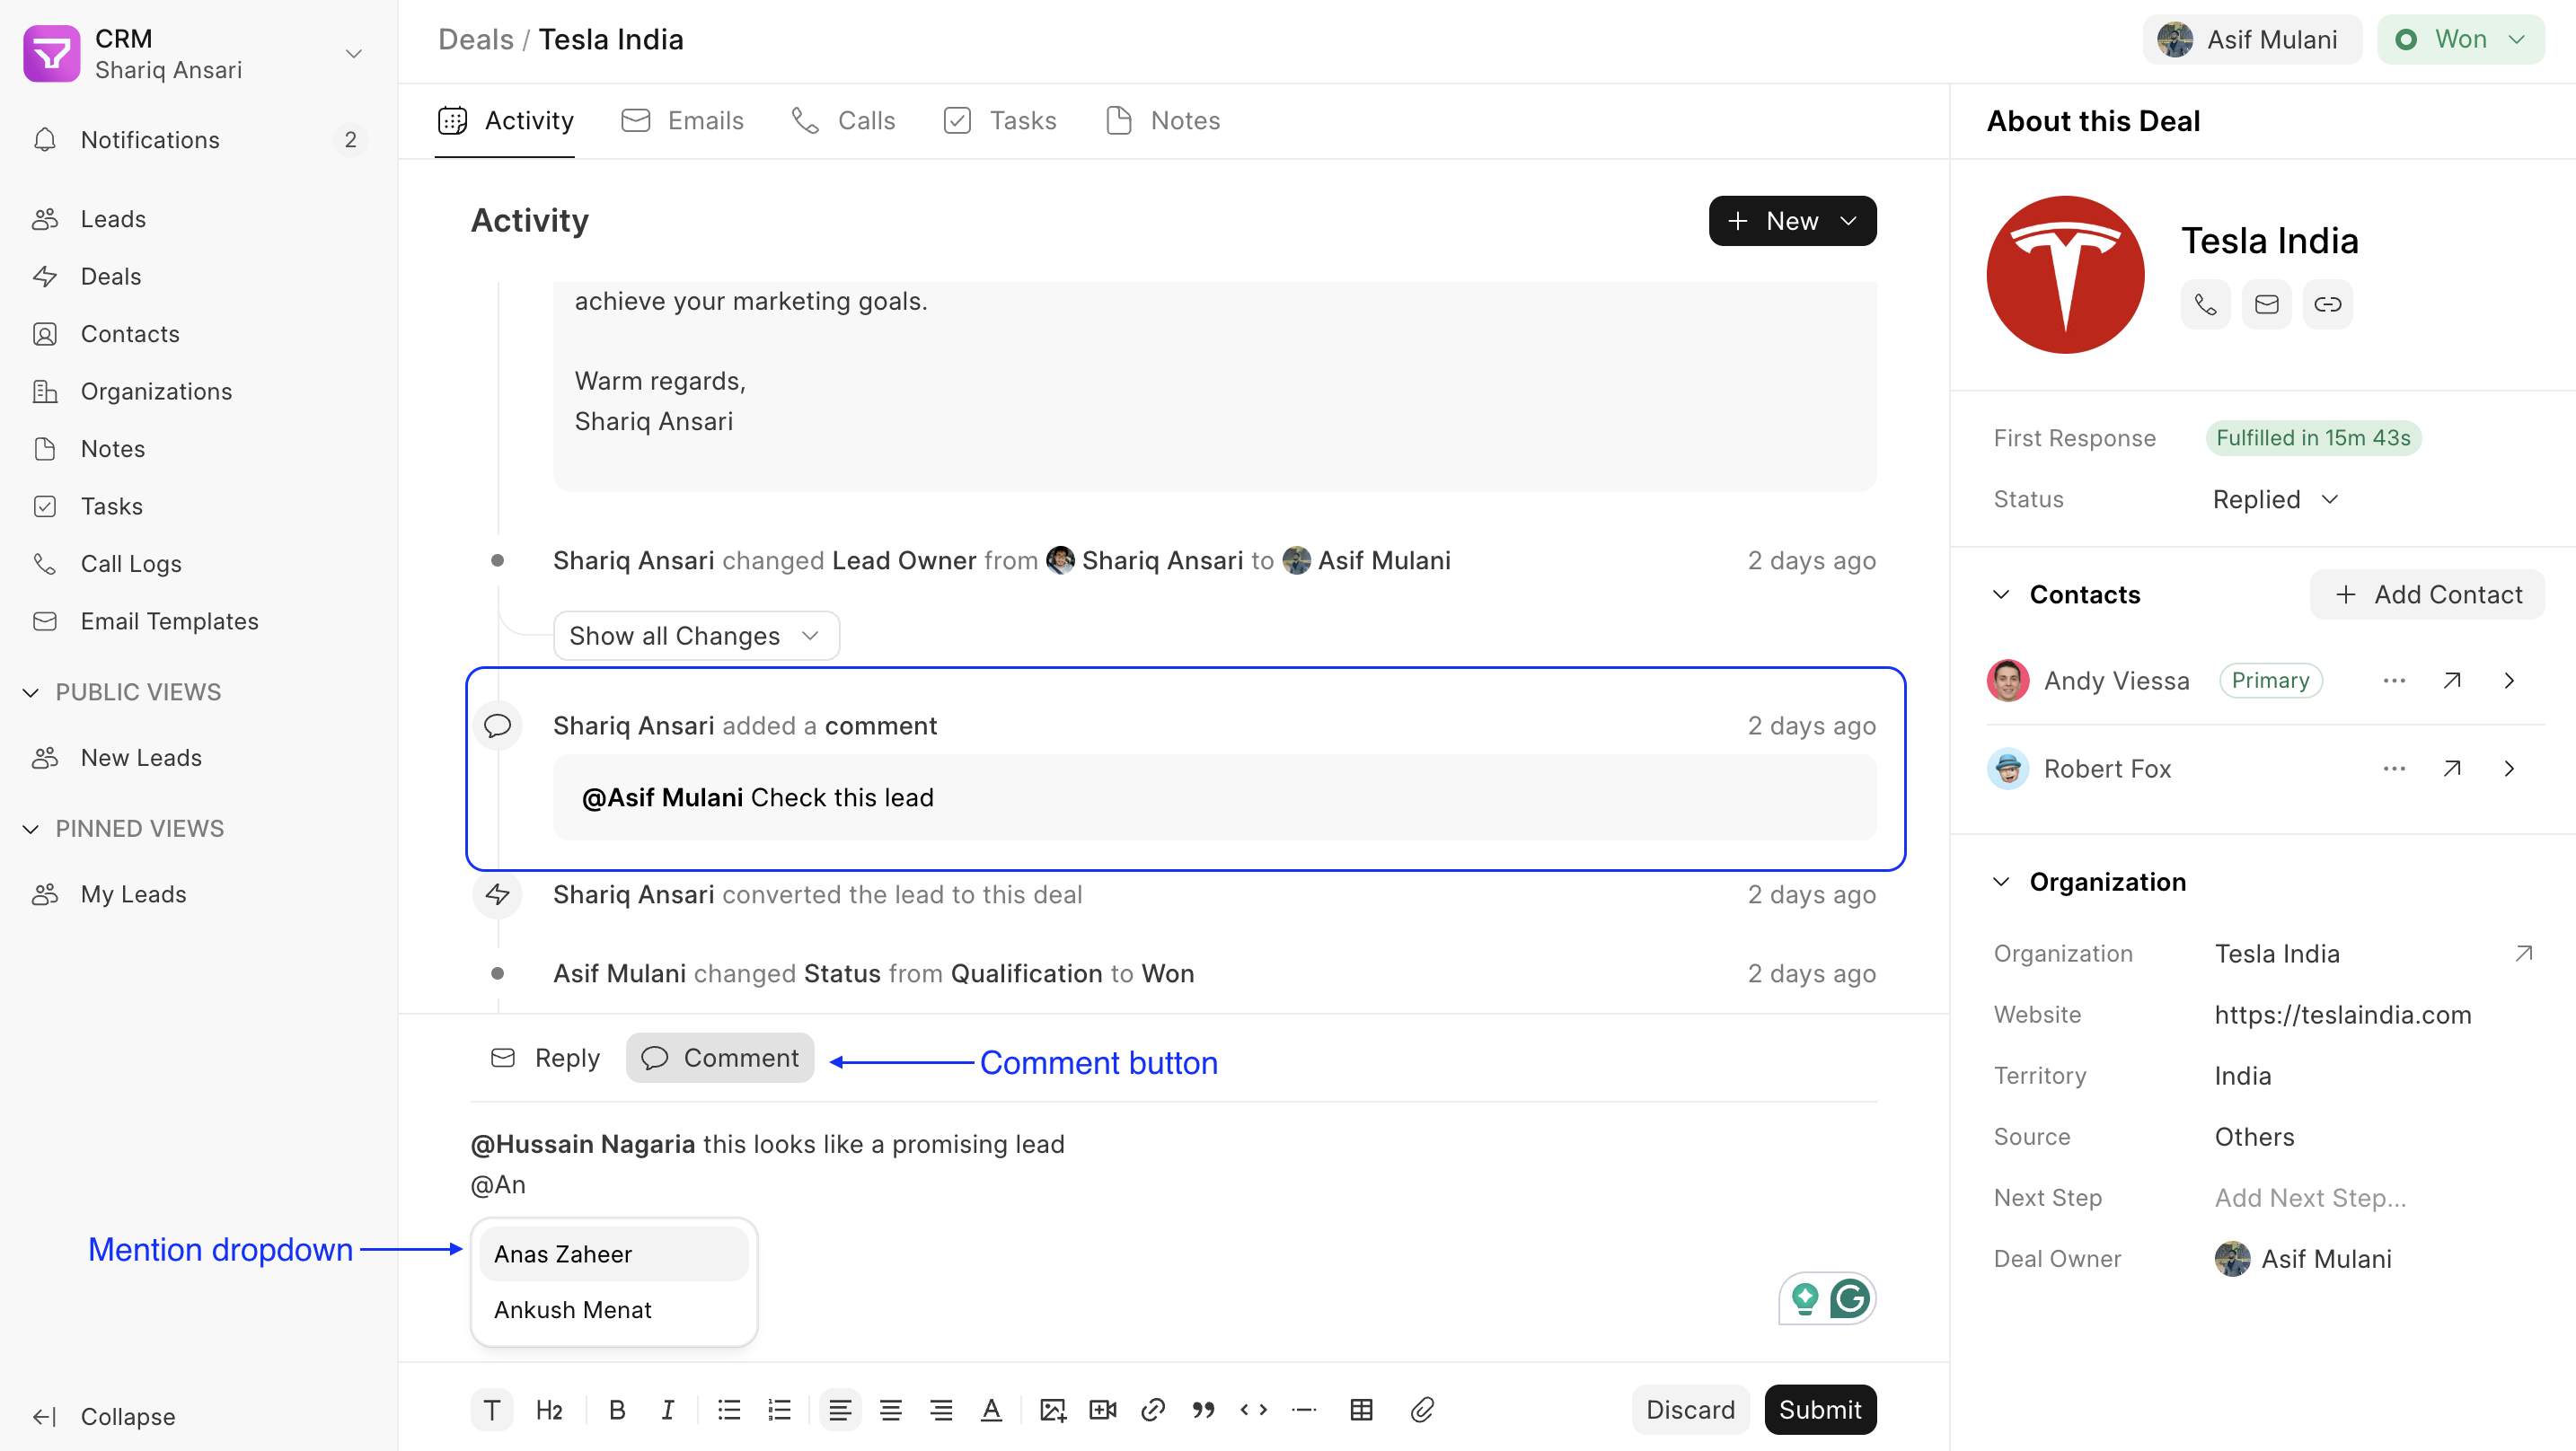The height and width of the screenshot is (1451, 2576).
Task: Select the Comment mode button
Action: [720, 1057]
